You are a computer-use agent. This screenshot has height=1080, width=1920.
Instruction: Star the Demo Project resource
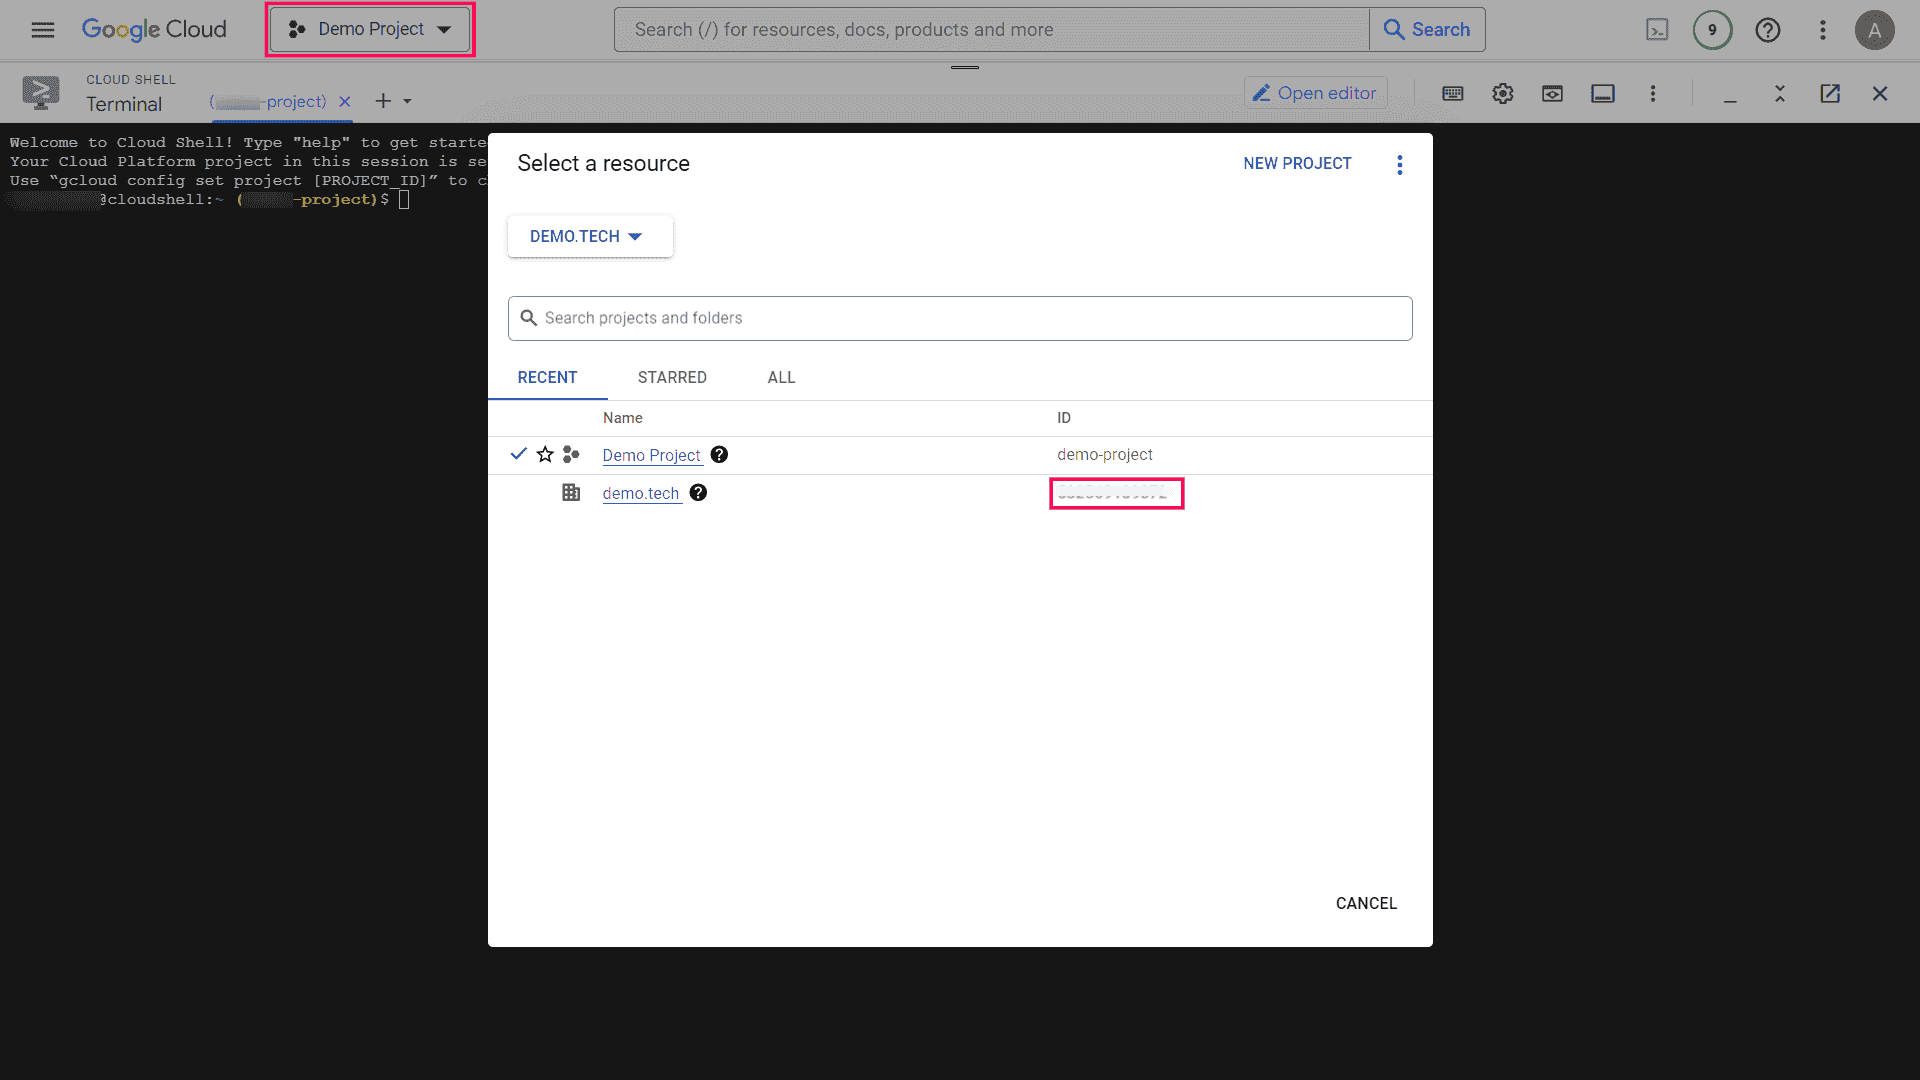tap(545, 454)
